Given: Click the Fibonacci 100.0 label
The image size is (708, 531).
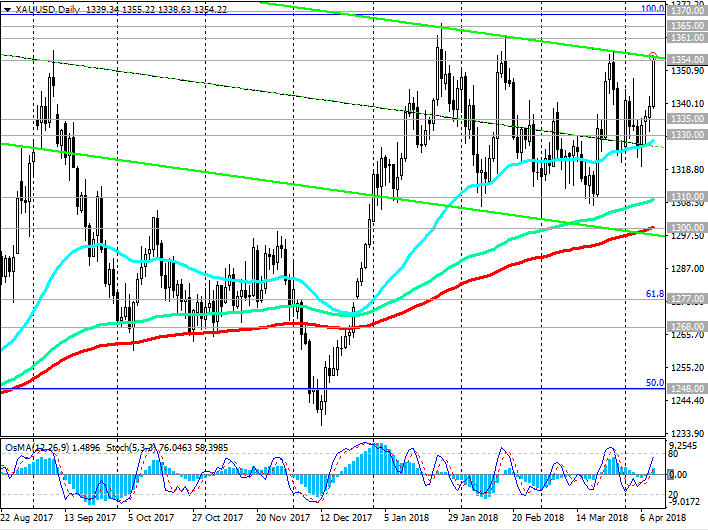Looking at the screenshot, I should (x=653, y=9).
